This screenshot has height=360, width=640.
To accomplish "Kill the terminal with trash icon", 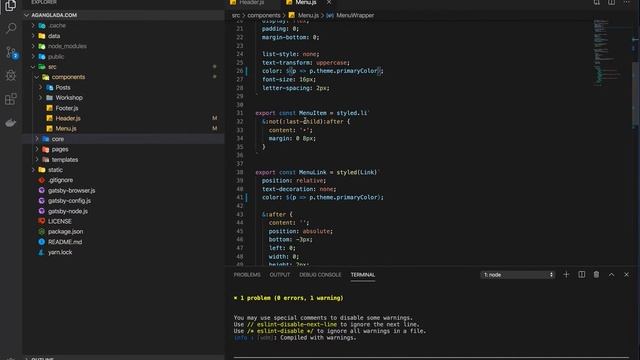I will pyautogui.click(x=596, y=275).
